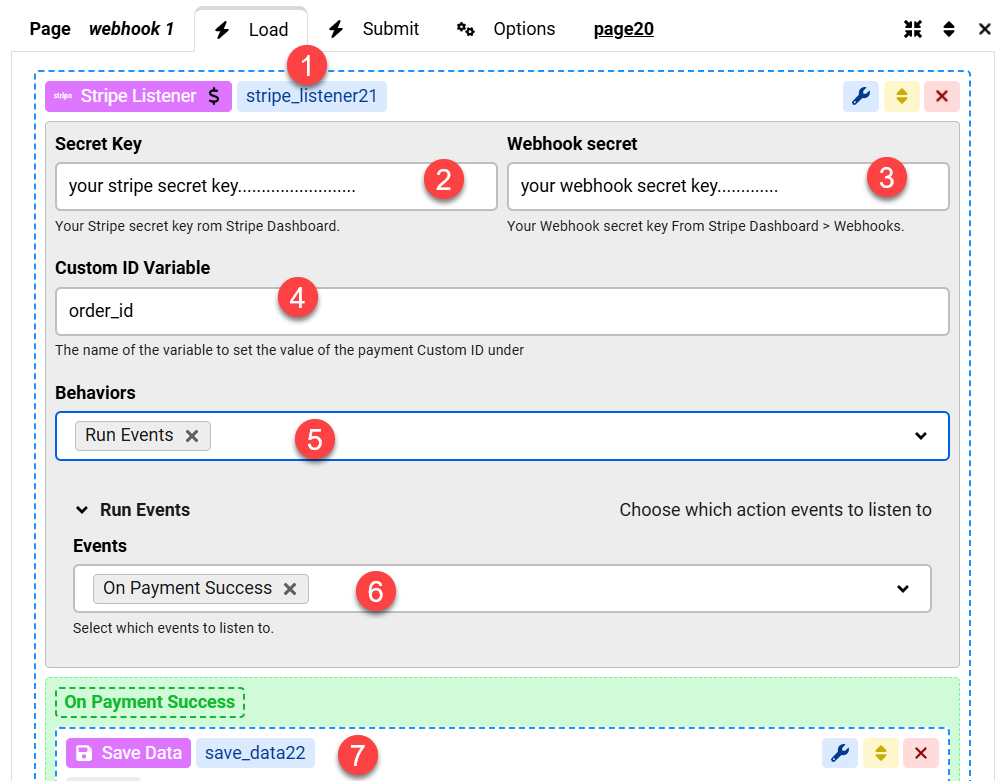Focus the Custom ID Variable field
This screenshot has width=997, height=781.
click(x=500, y=312)
